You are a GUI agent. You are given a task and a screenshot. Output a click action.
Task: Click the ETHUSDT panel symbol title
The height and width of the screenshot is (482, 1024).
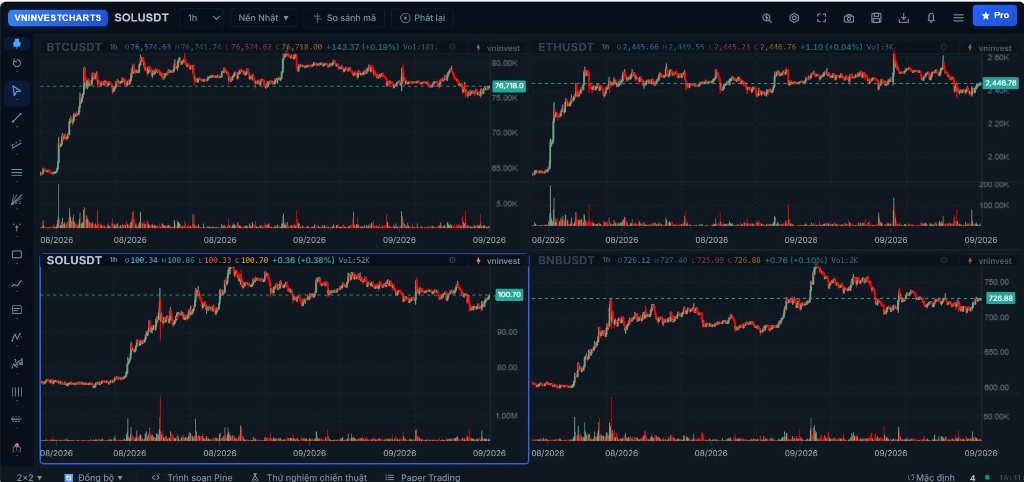(566, 47)
